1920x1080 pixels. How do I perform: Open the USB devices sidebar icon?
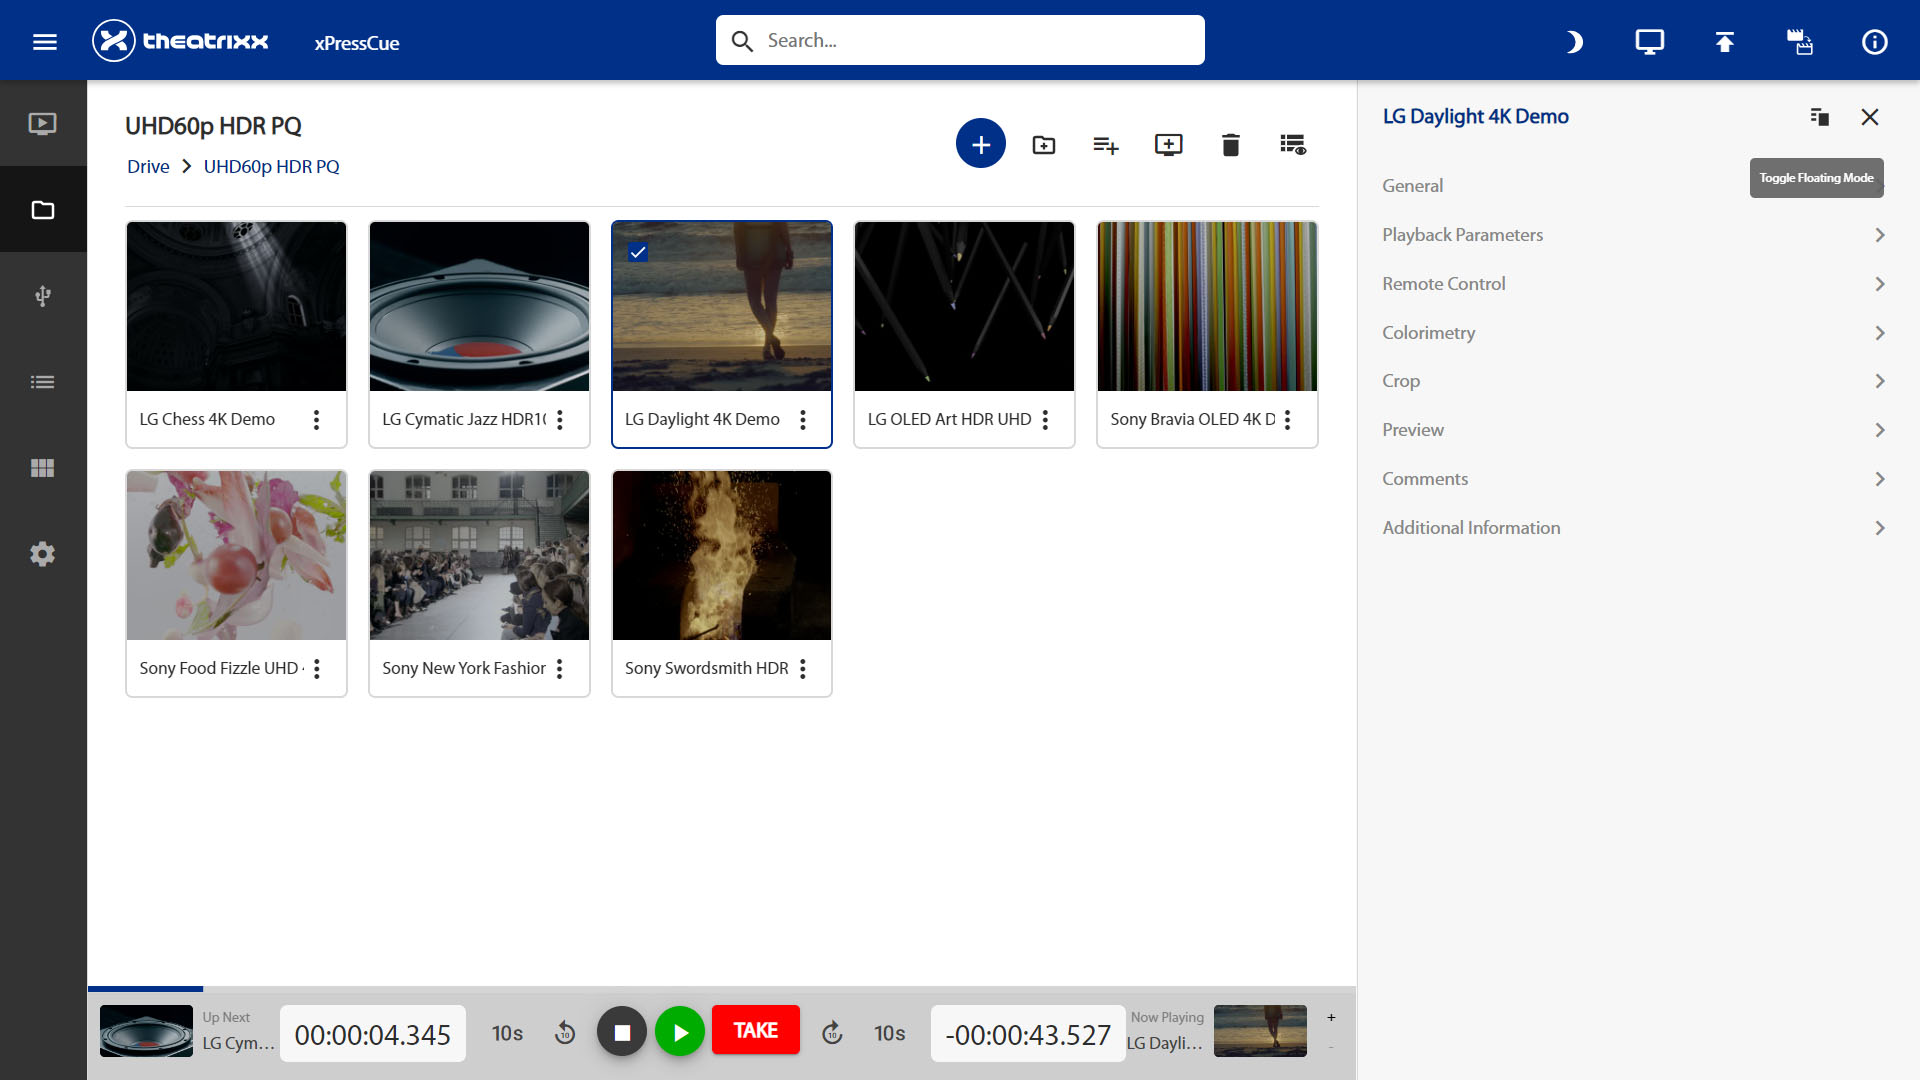(43, 295)
